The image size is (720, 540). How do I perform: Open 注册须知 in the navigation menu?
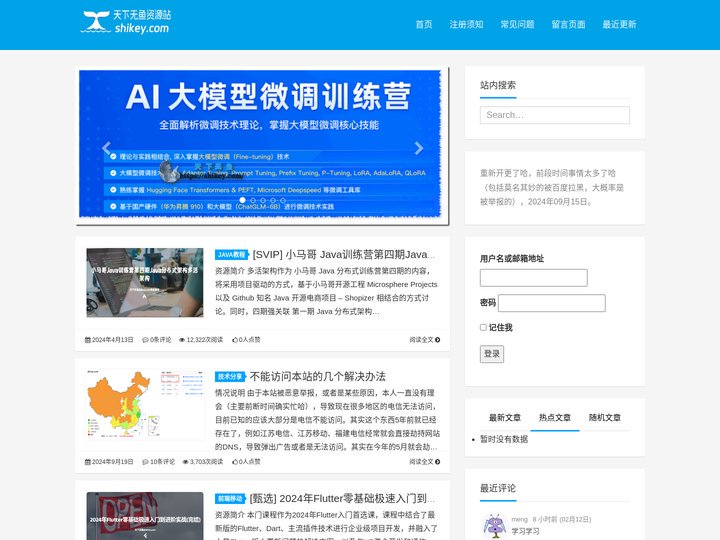[x=466, y=24]
